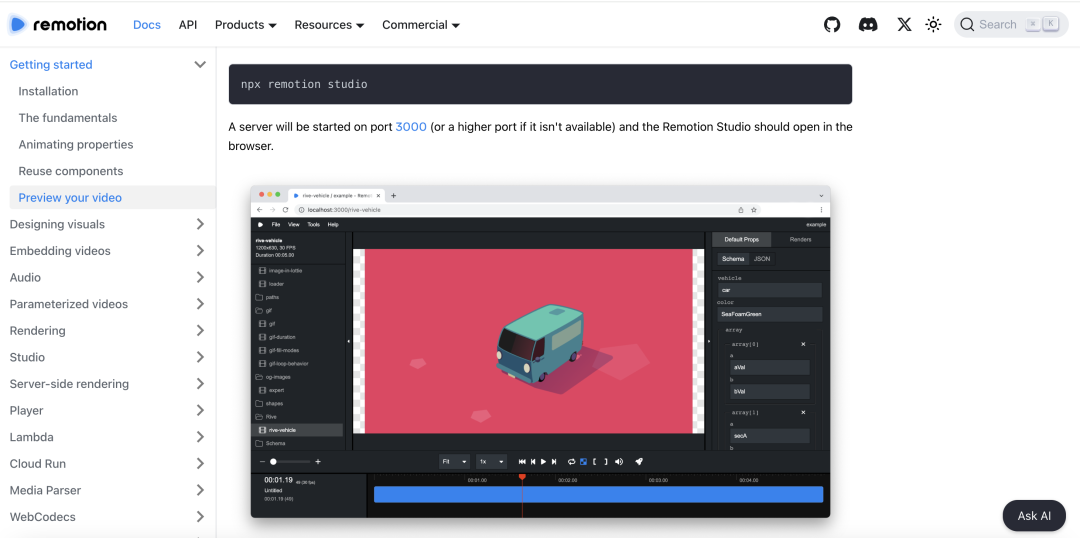Open the X (Twitter) profile icon

tap(904, 25)
